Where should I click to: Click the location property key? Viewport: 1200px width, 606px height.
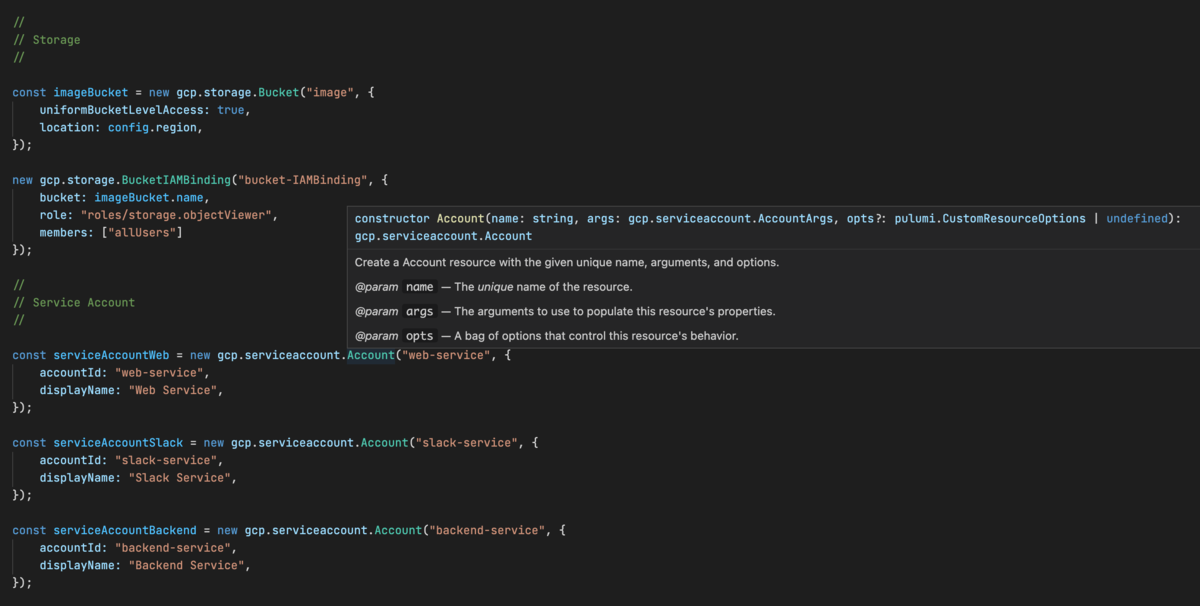pos(69,128)
